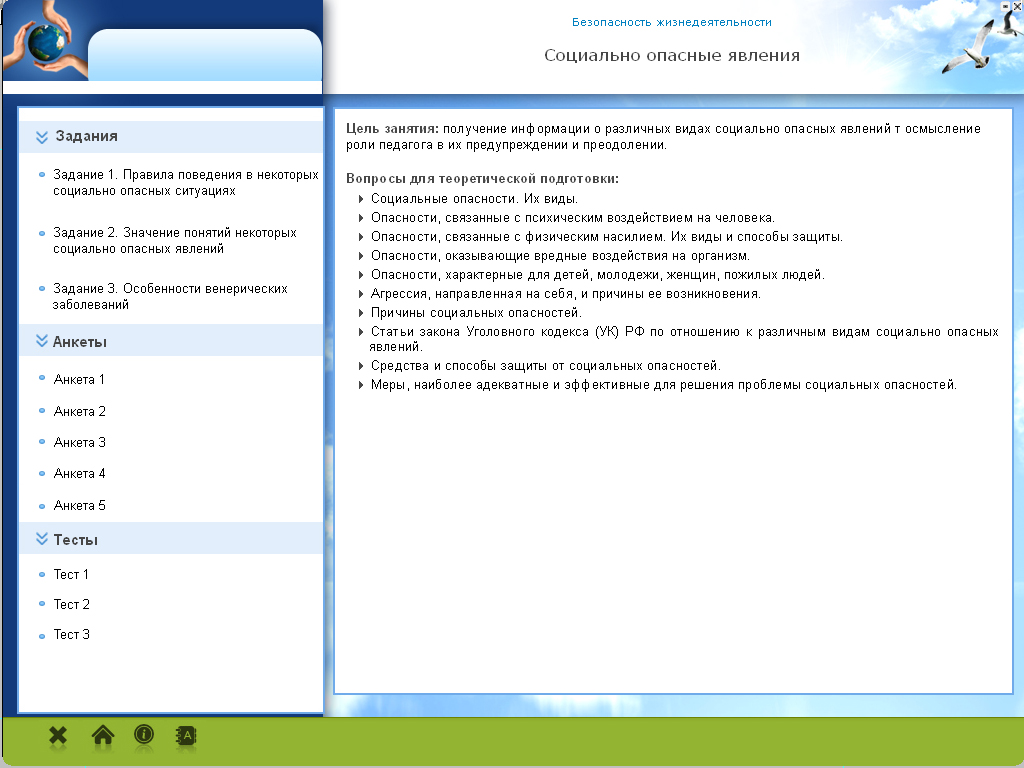Click the globe in hands logo
The height and width of the screenshot is (768, 1024).
44,40
